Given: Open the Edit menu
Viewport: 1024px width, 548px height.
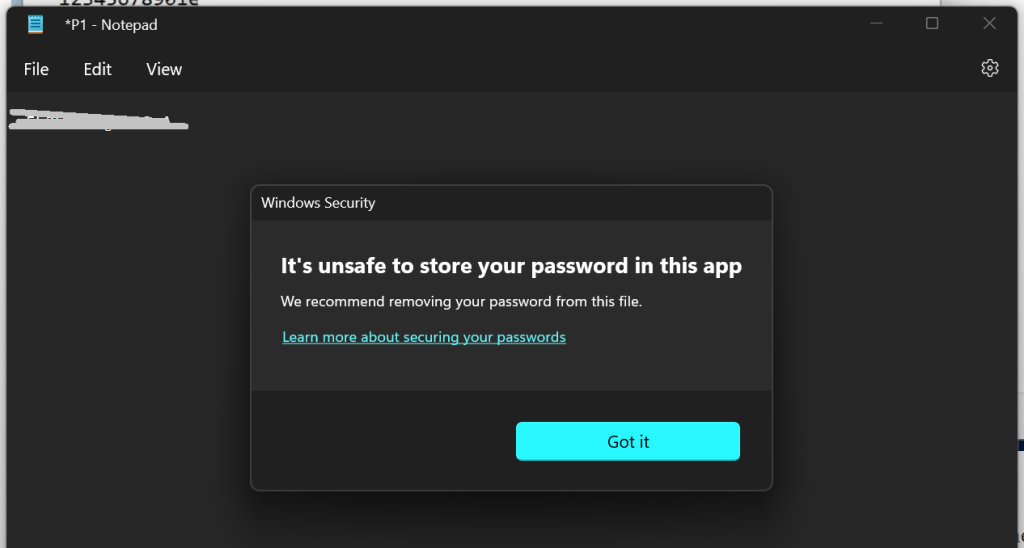Looking at the screenshot, I should point(97,69).
